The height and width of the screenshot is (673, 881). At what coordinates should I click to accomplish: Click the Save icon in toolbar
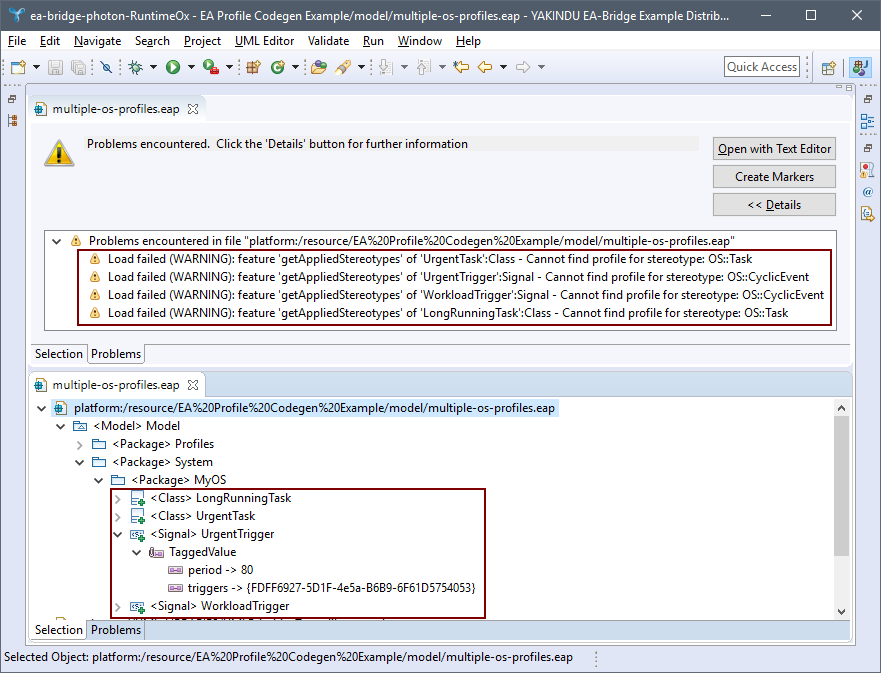54,67
